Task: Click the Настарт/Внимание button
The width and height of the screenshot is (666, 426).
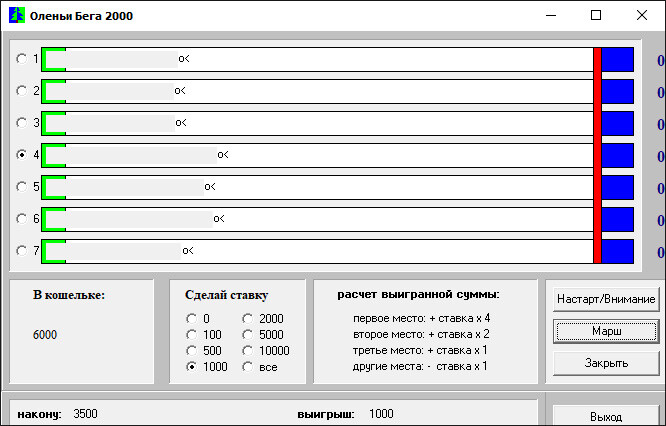Action: pos(606,299)
